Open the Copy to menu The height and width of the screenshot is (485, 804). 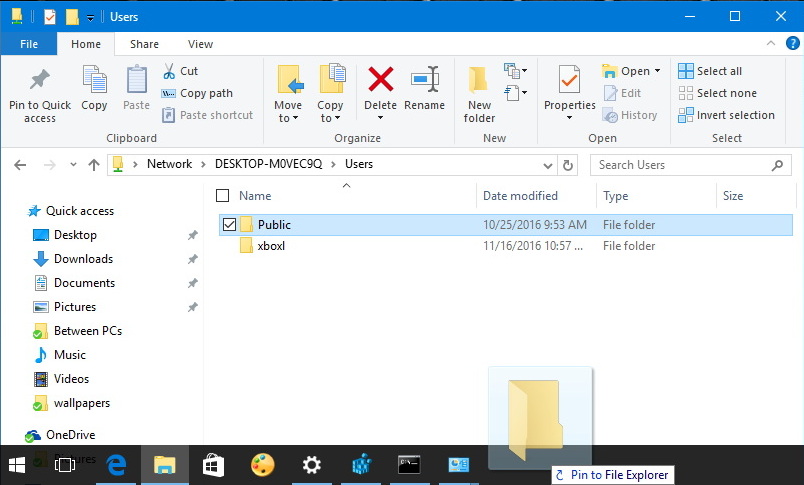coord(330,95)
